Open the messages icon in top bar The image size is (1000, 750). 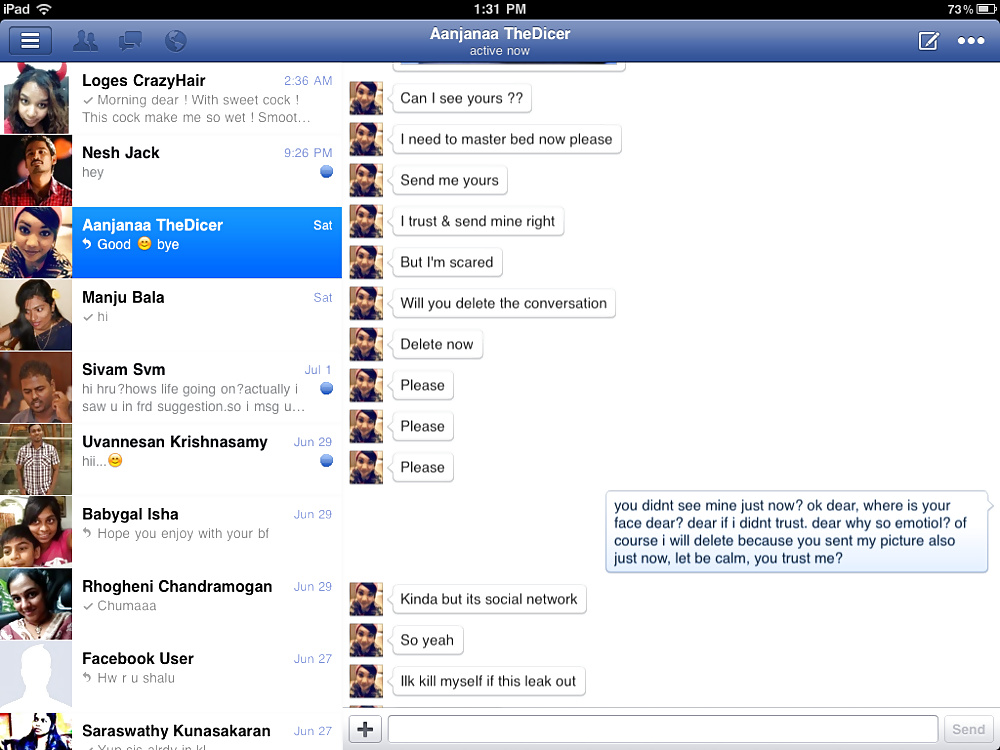(130, 41)
